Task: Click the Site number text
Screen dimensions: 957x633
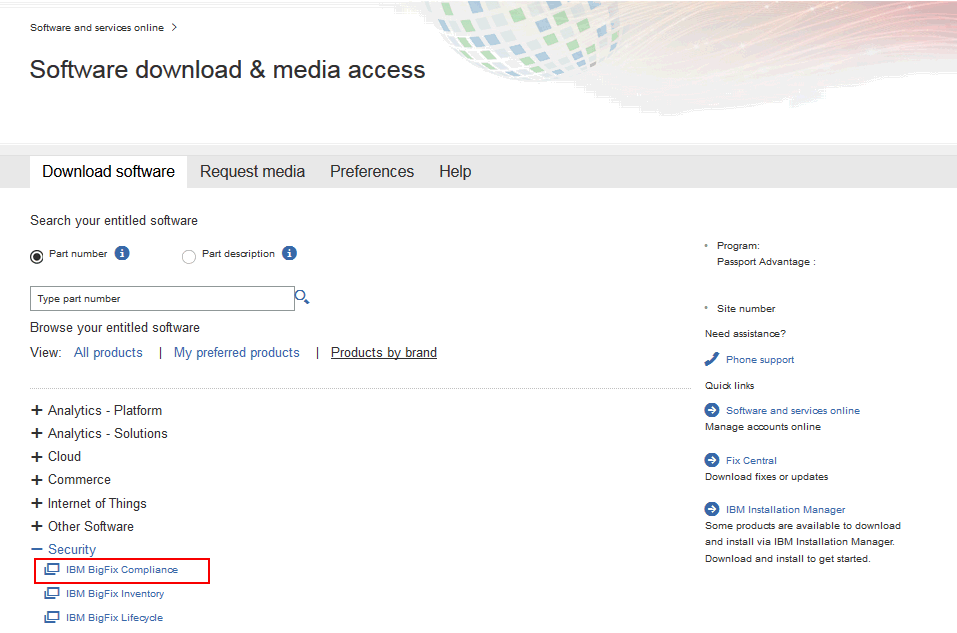Action: click(746, 308)
